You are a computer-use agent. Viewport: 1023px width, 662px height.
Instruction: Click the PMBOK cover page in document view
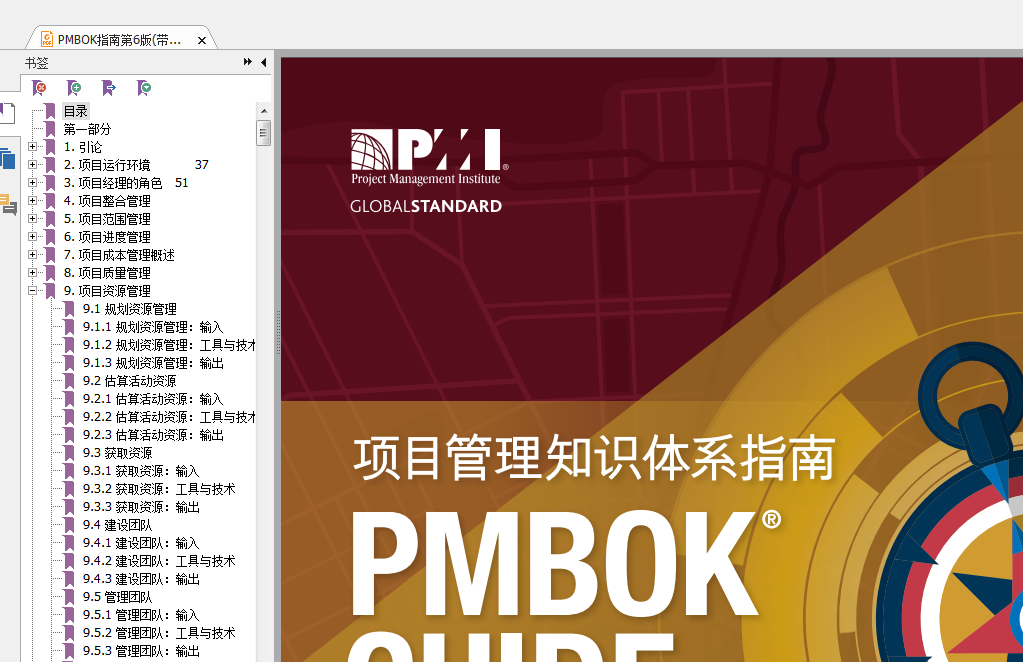coord(652,359)
